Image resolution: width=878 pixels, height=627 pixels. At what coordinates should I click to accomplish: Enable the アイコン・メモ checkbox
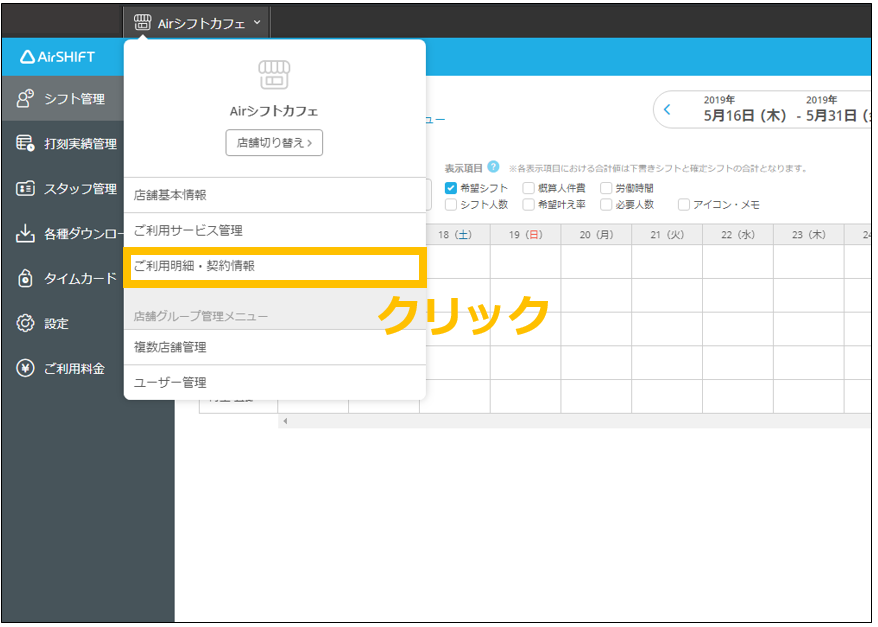click(x=684, y=206)
